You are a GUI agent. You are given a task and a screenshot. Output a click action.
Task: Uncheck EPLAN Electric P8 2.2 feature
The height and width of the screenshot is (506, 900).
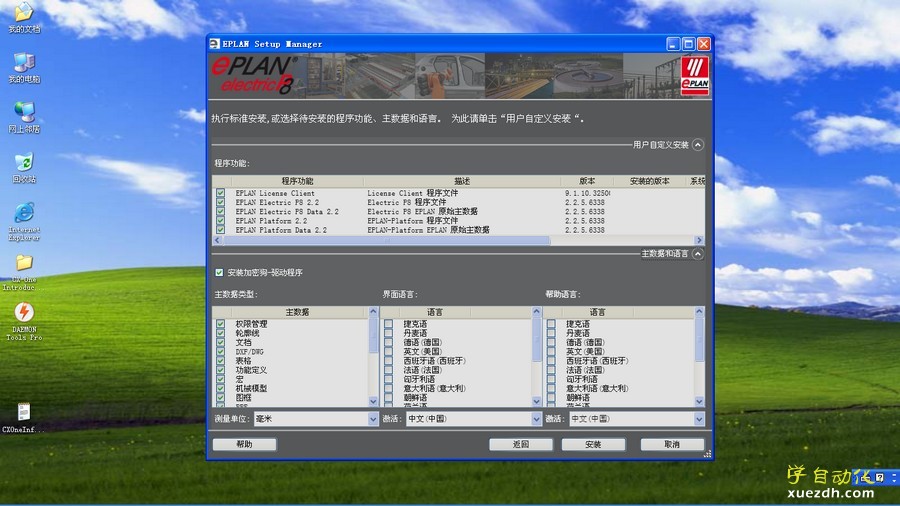click(220, 203)
